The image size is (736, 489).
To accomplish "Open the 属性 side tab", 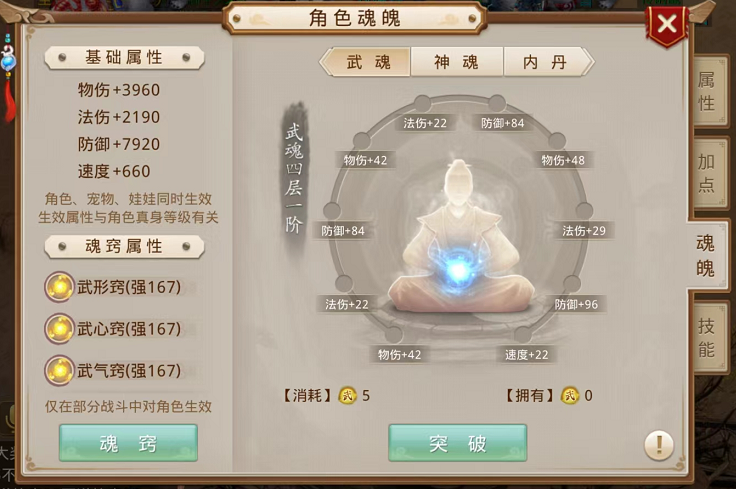I will (708, 92).
